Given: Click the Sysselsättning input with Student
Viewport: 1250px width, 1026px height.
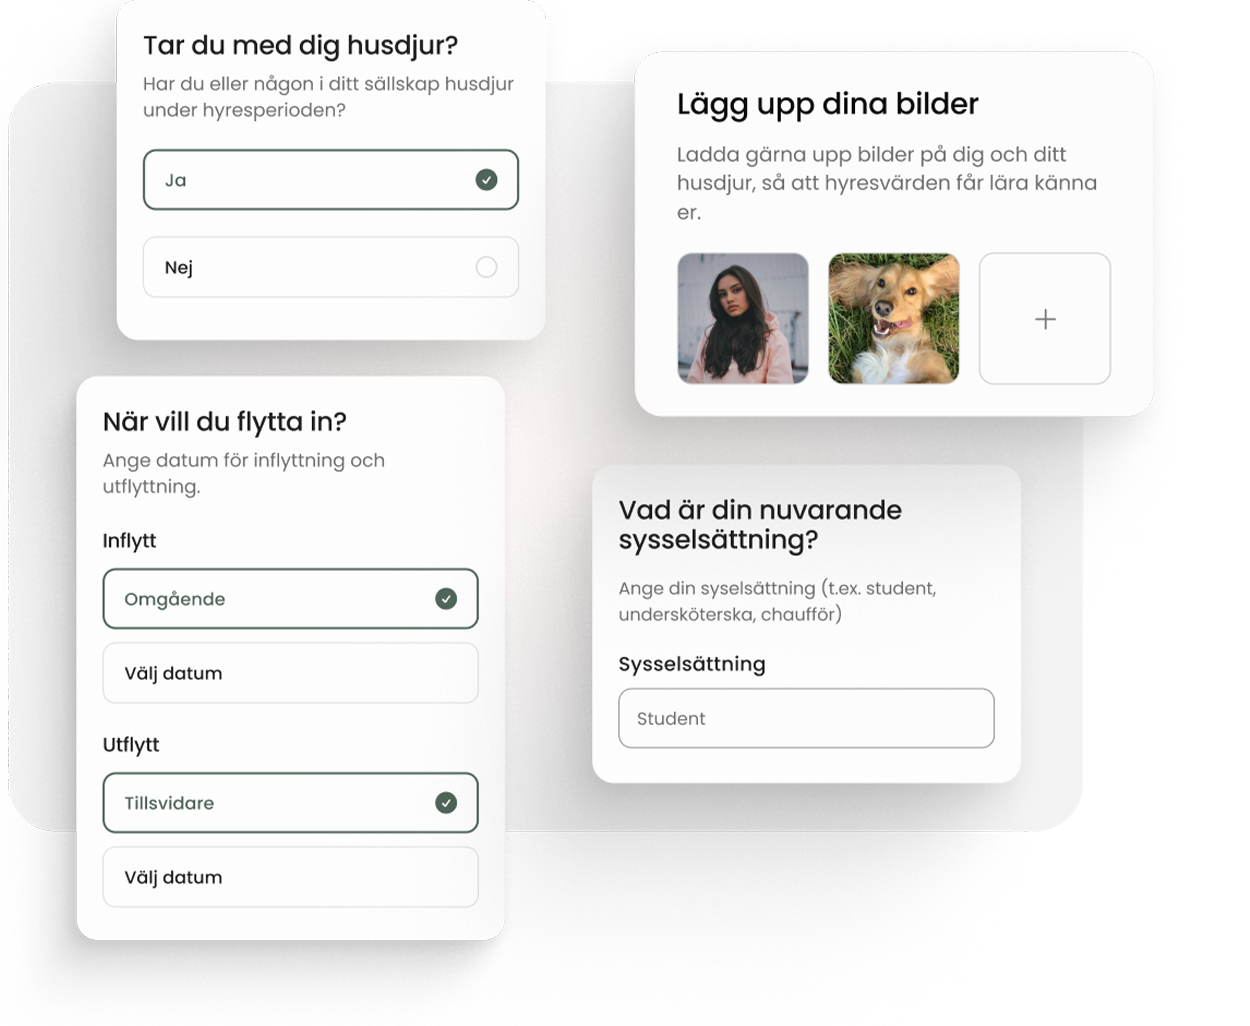Looking at the screenshot, I should [806, 718].
